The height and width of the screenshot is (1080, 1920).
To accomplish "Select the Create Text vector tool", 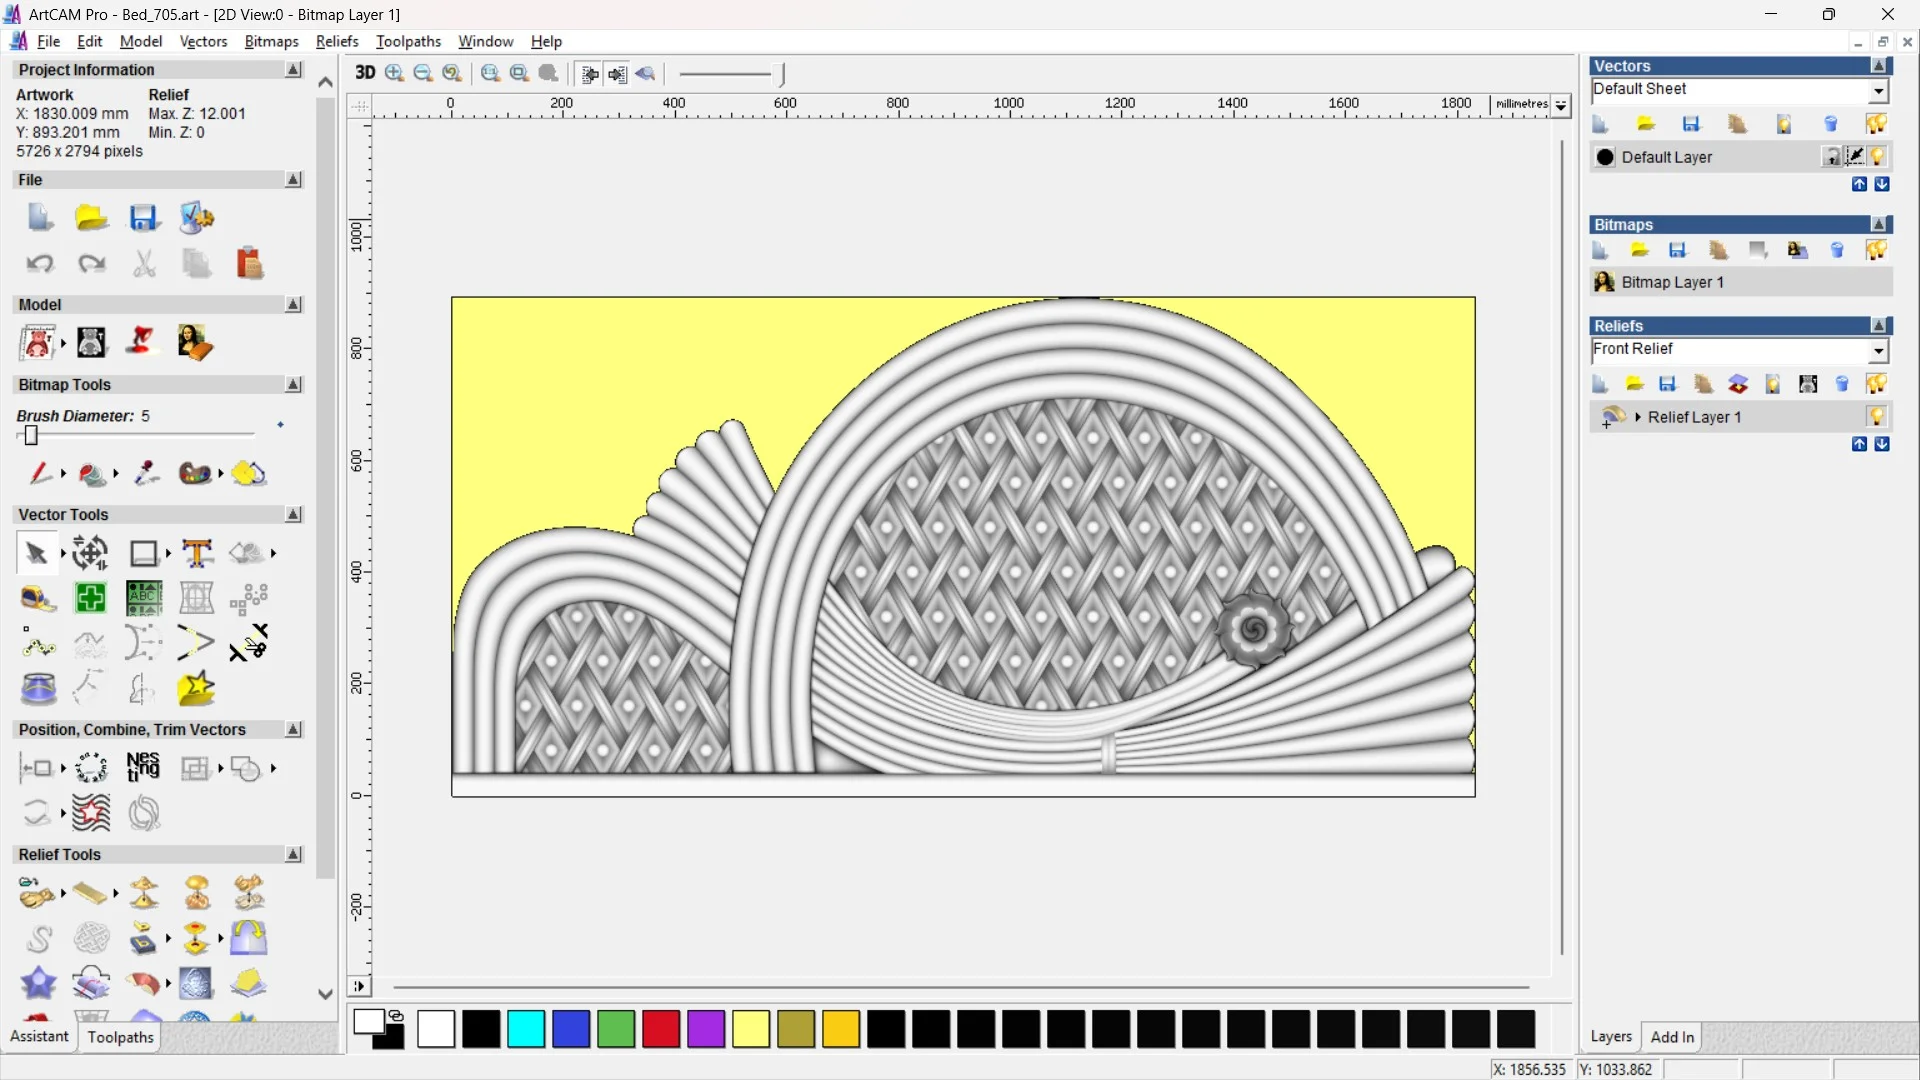I will pyautogui.click(x=197, y=553).
